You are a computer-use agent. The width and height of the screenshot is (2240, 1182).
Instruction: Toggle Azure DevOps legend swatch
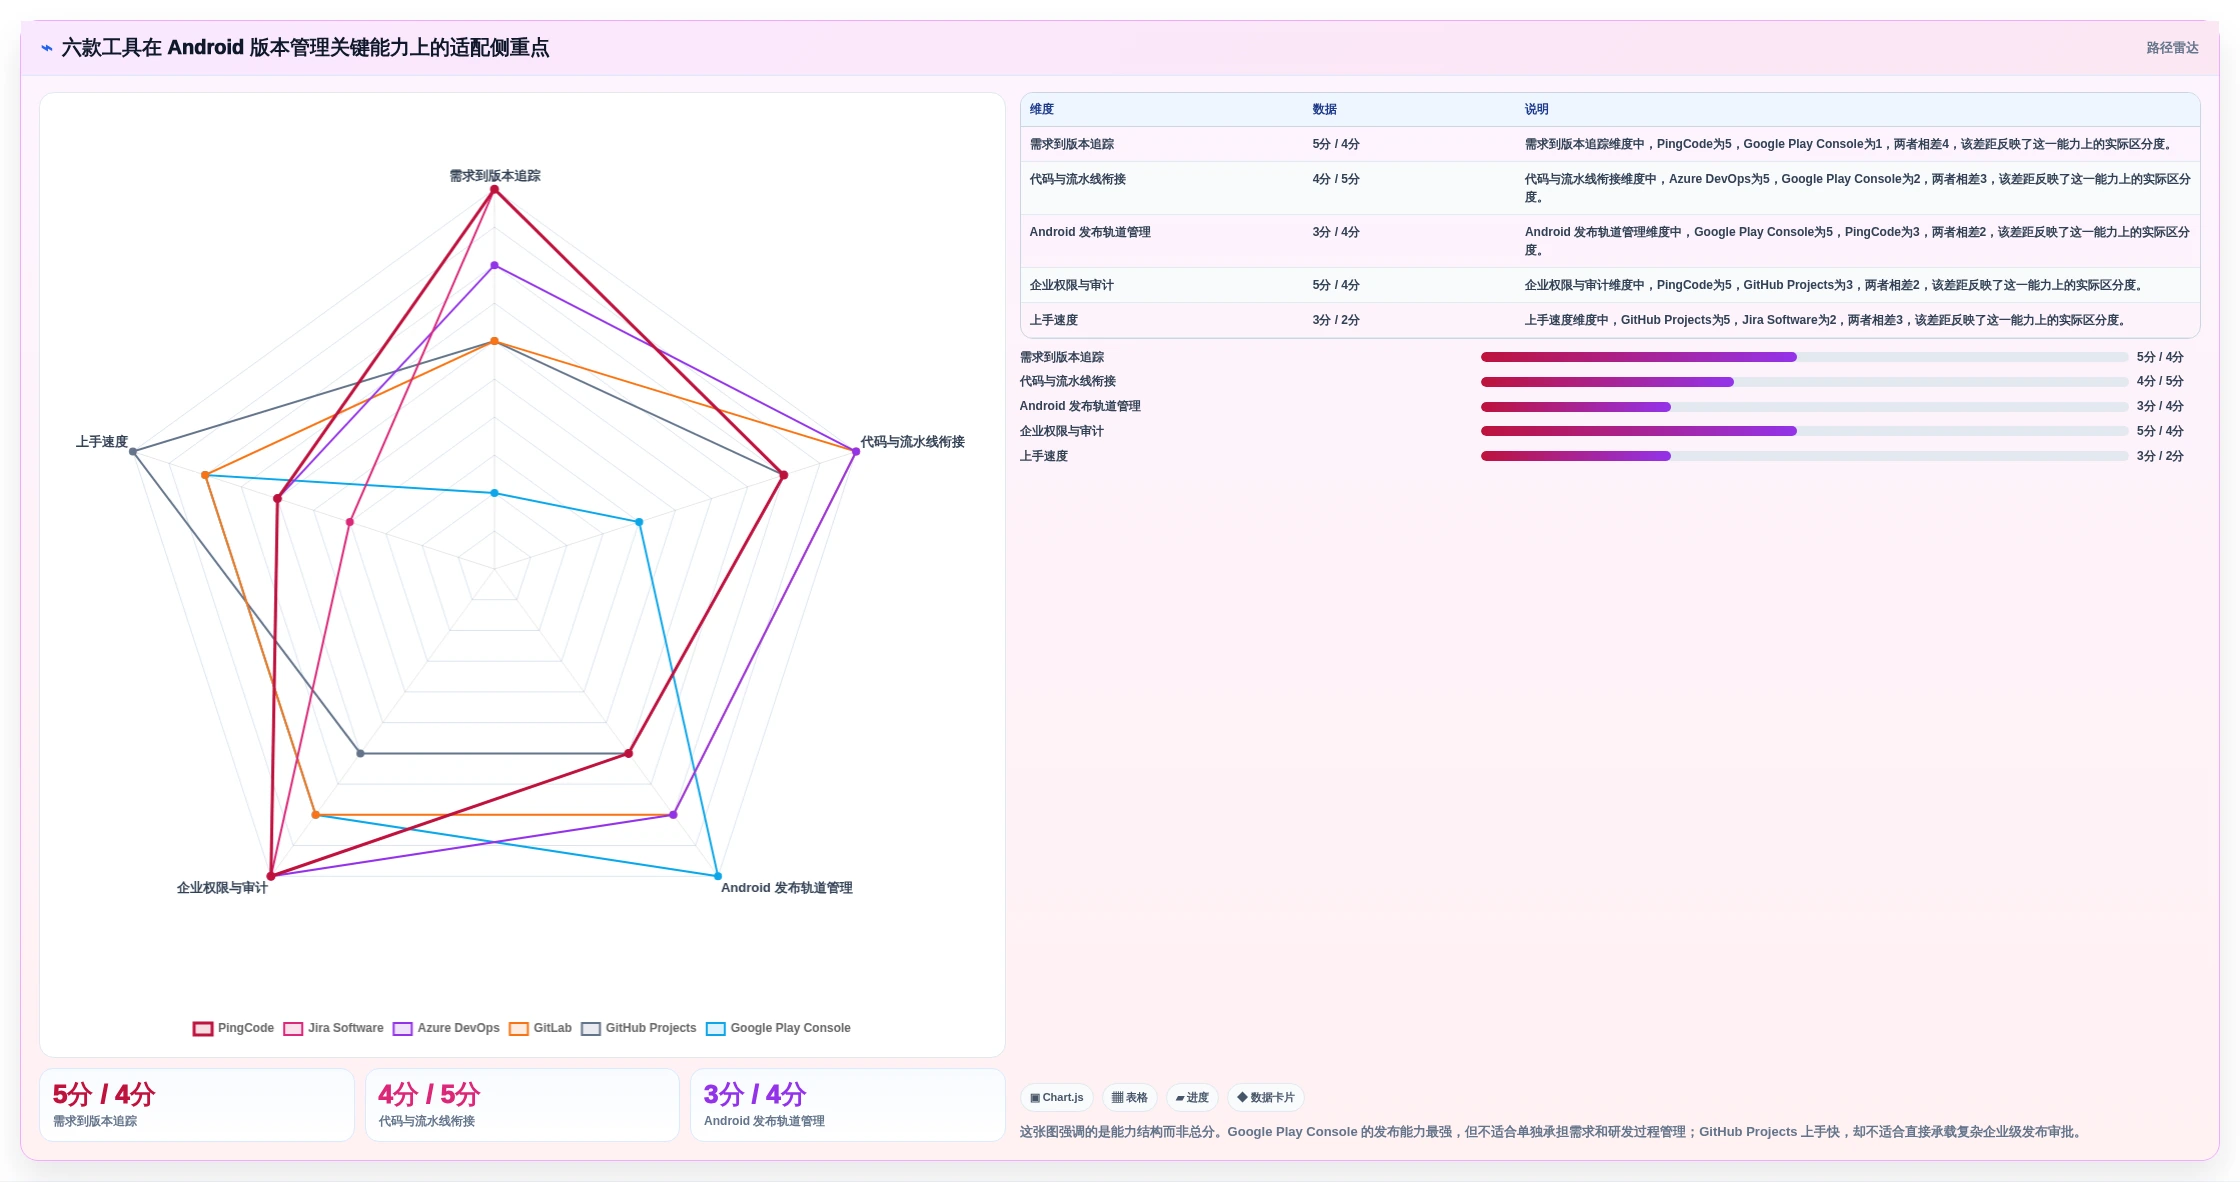click(x=403, y=1028)
